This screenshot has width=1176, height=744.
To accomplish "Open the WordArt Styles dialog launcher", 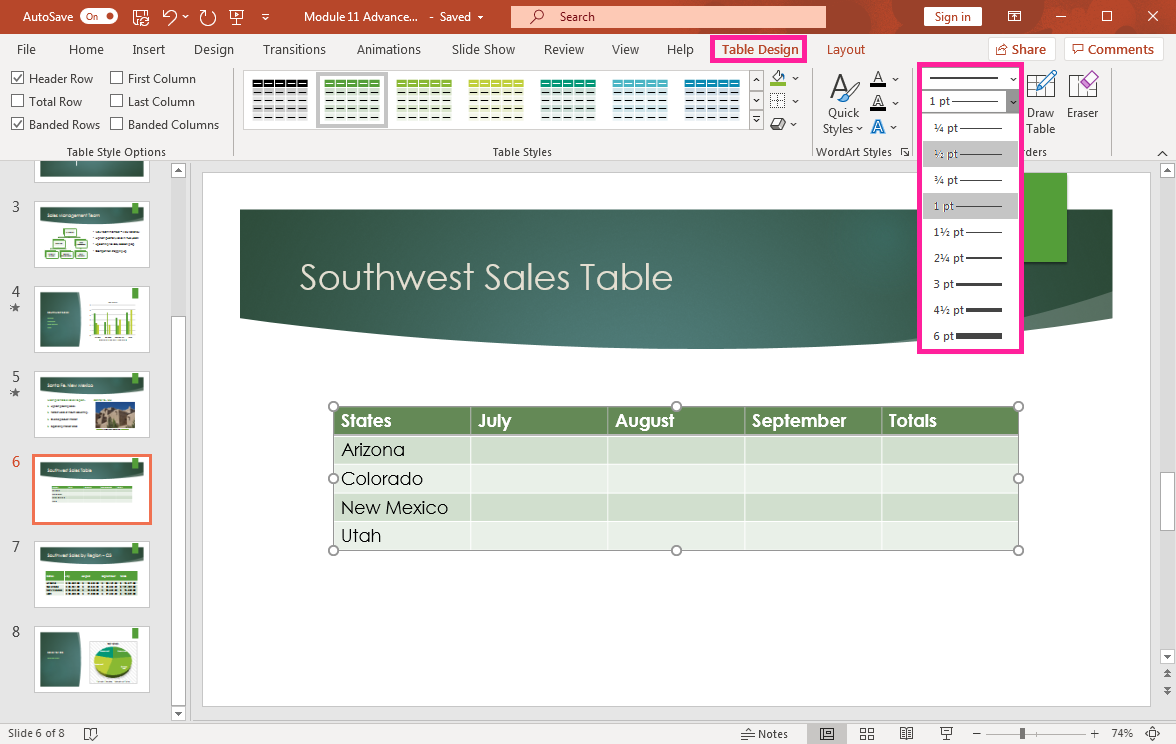I will point(905,152).
